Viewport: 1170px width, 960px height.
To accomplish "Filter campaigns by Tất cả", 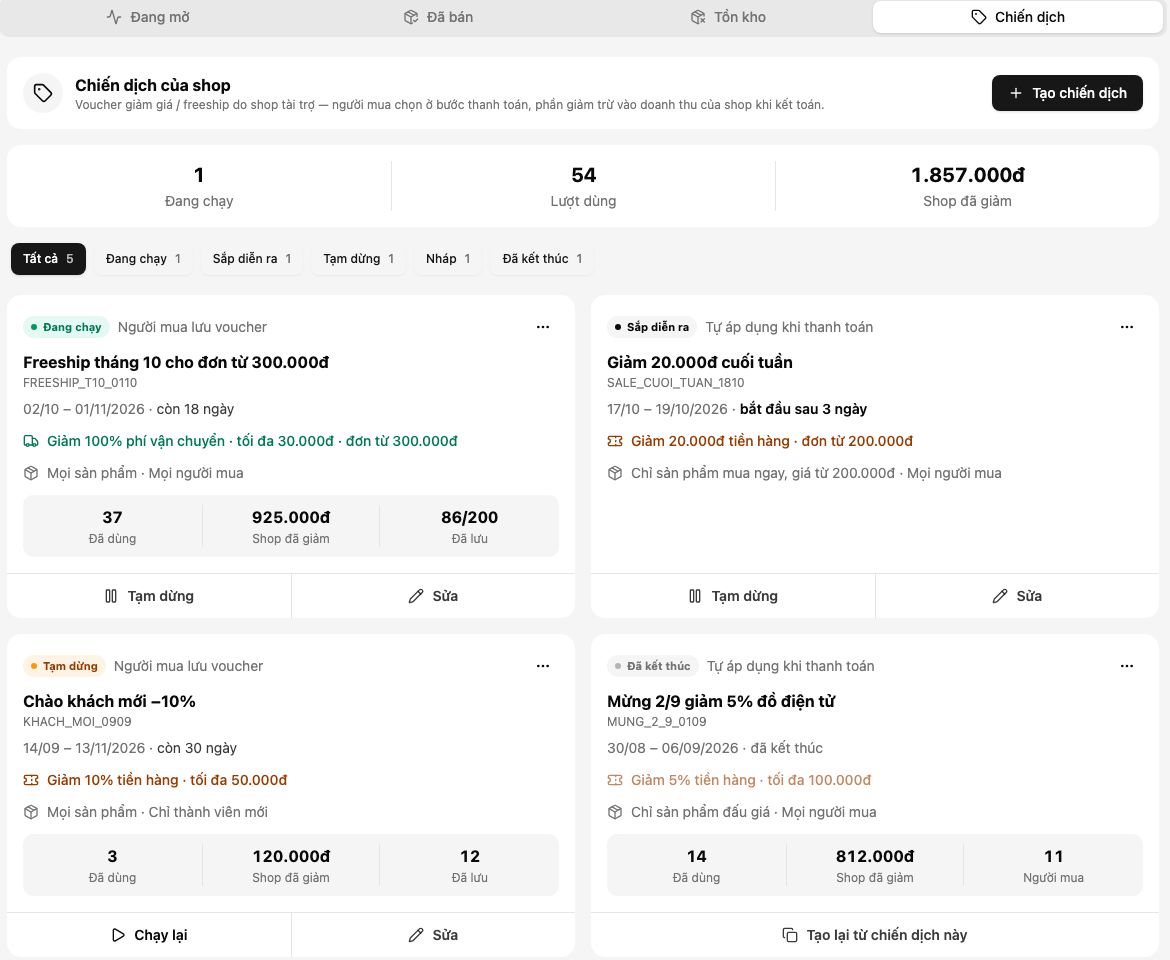I will 49,259.
